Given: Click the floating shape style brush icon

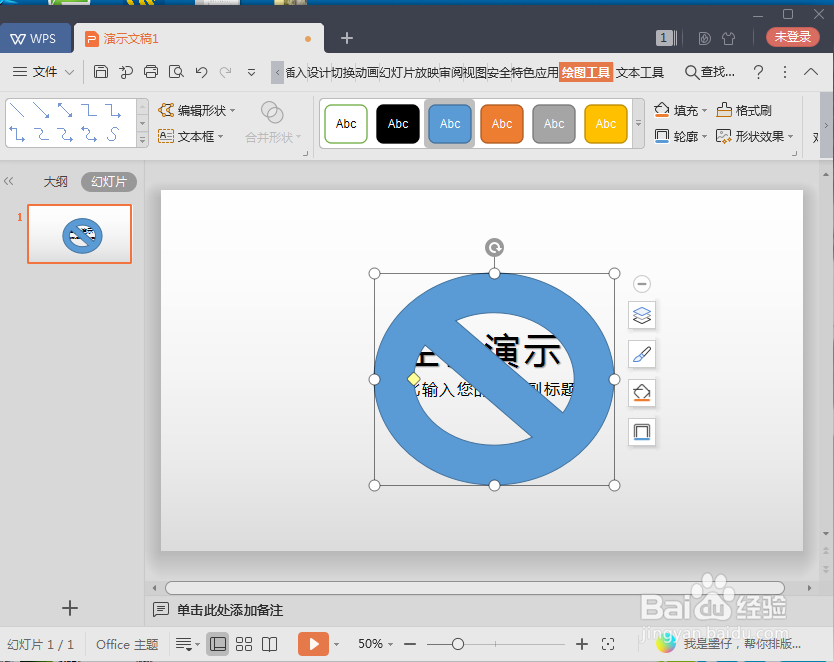Looking at the screenshot, I should [641, 354].
